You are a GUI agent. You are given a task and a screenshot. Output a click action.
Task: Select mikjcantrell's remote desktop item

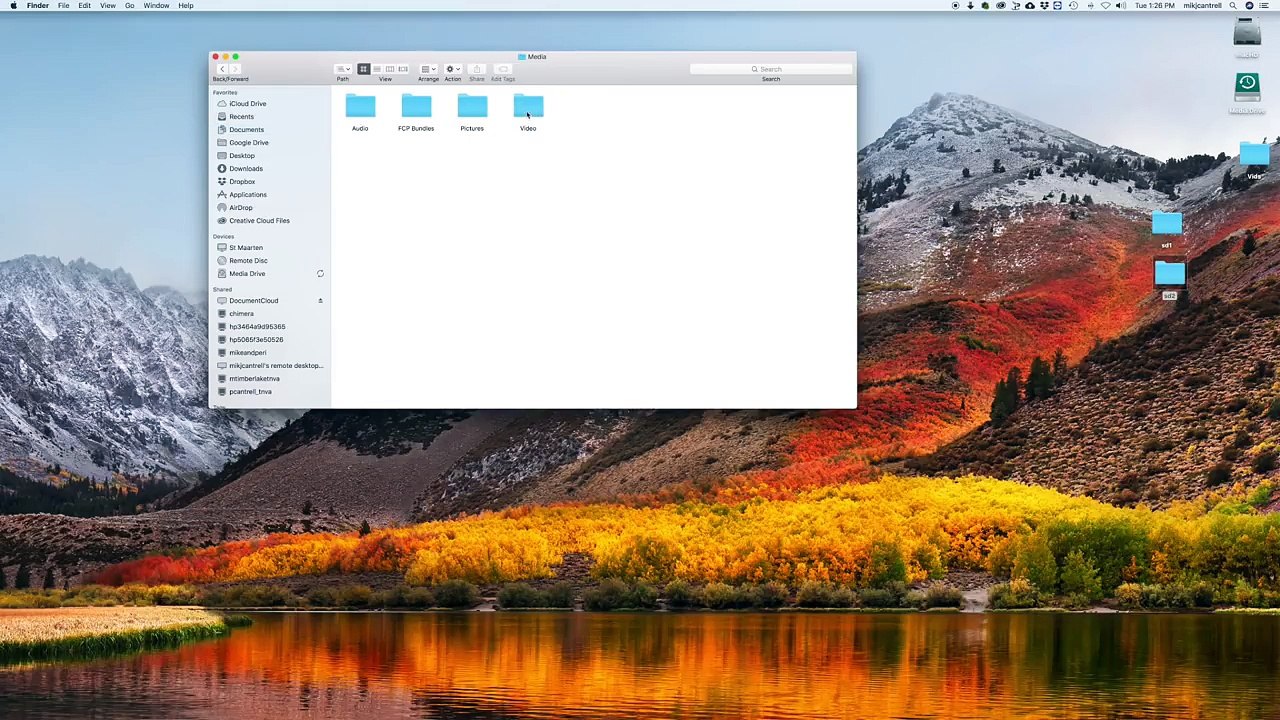pos(270,366)
